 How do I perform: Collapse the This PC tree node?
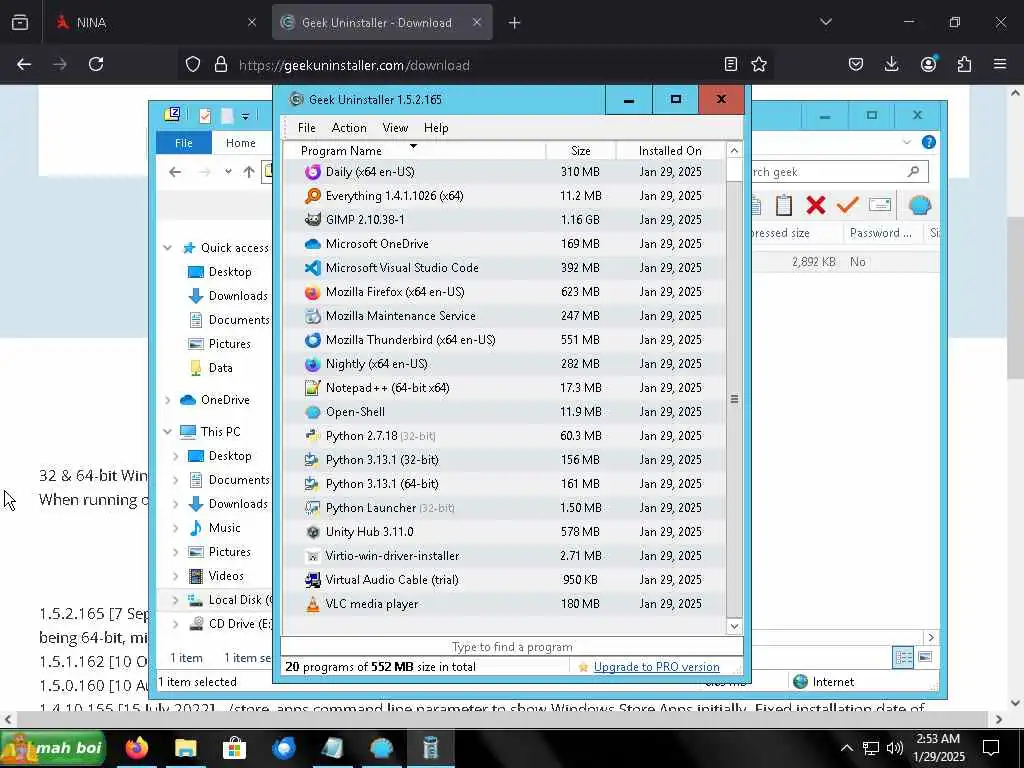[168, 432]
